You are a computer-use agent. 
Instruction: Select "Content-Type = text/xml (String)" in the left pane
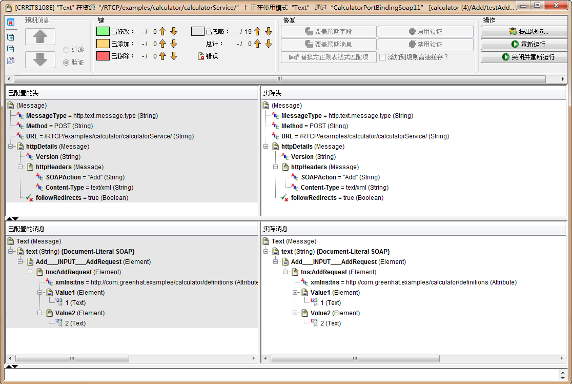(89, 187)
